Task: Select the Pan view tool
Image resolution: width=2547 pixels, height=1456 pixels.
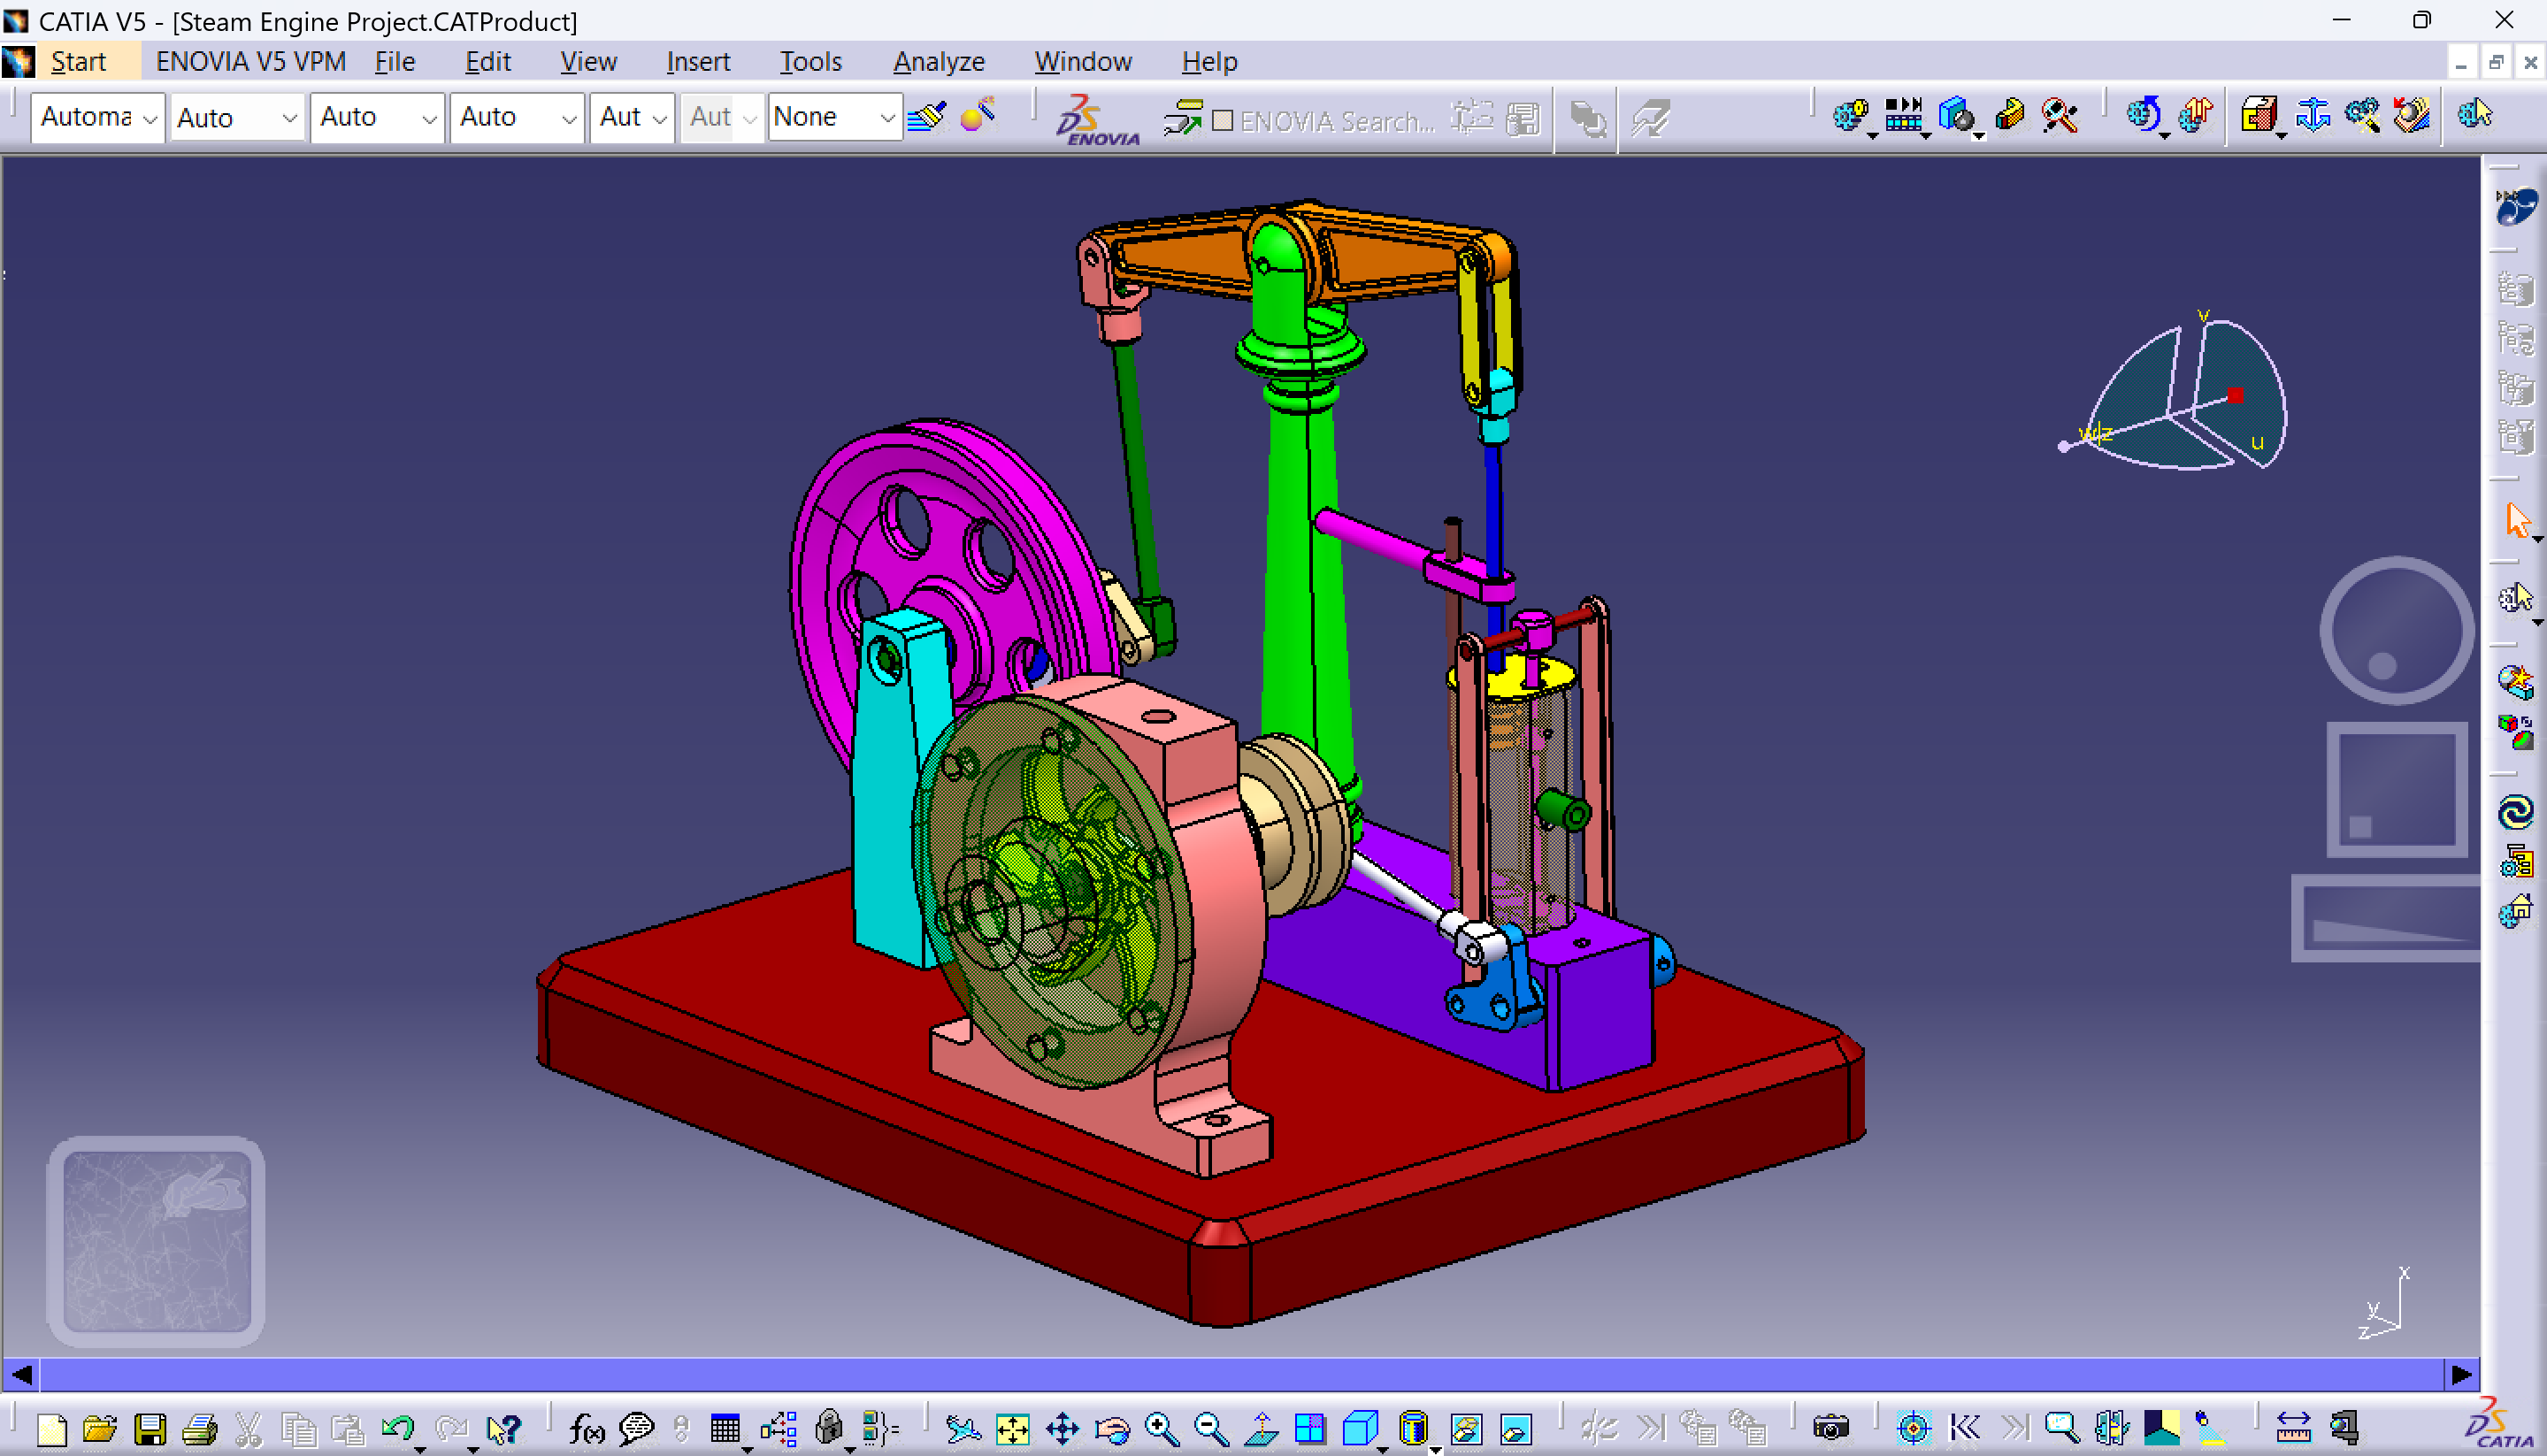Action: [1062, 1429]
